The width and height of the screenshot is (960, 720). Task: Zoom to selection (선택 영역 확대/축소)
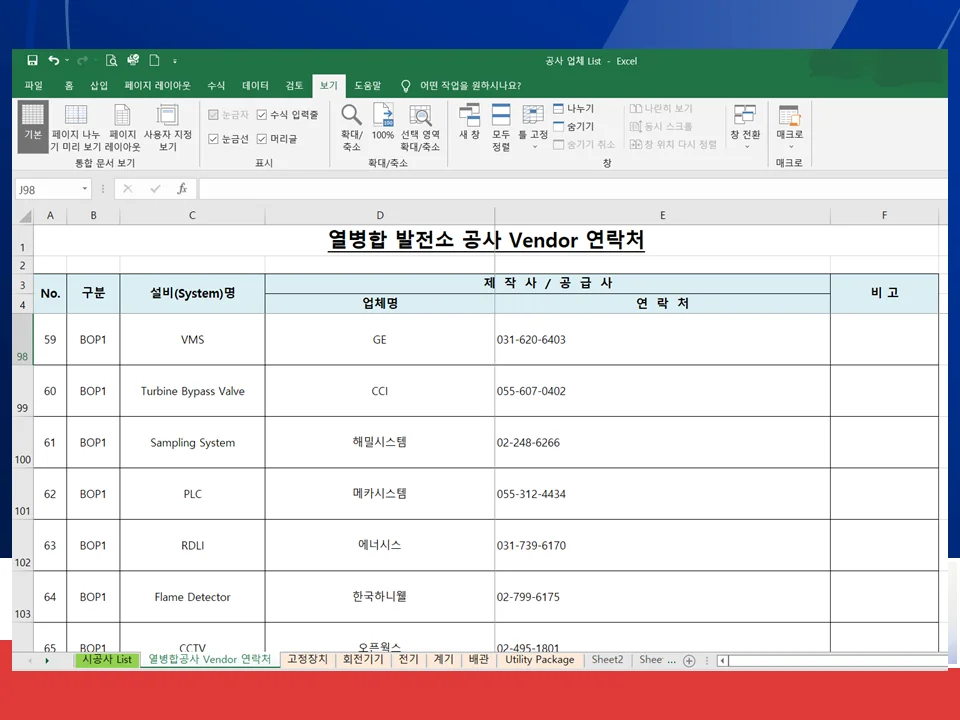pyautogui.click(x=420, y=127)
